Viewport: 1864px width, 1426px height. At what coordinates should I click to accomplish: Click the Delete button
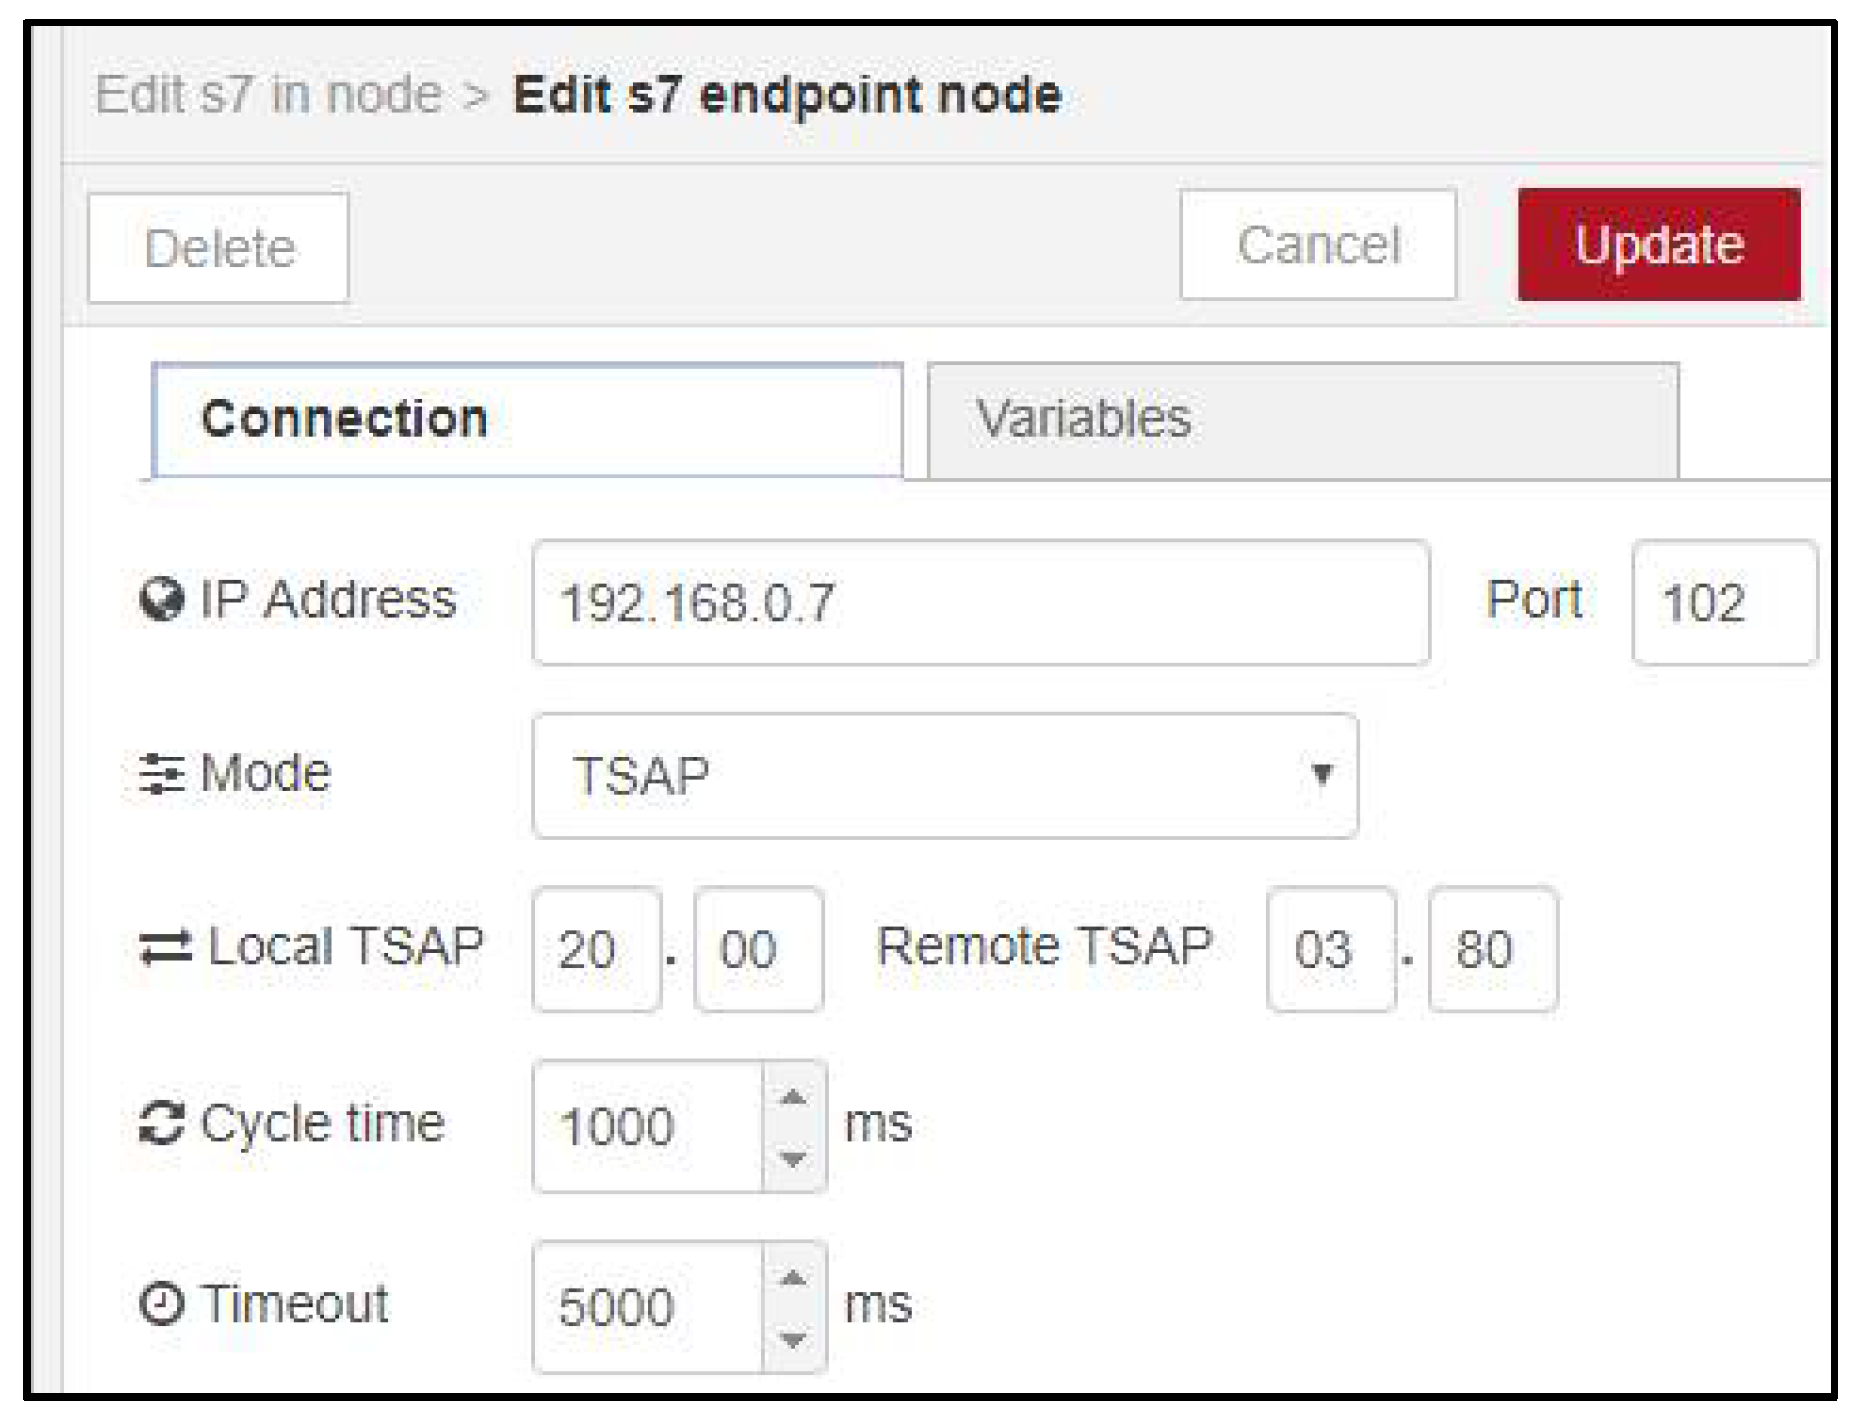click(x=219, y=248)
